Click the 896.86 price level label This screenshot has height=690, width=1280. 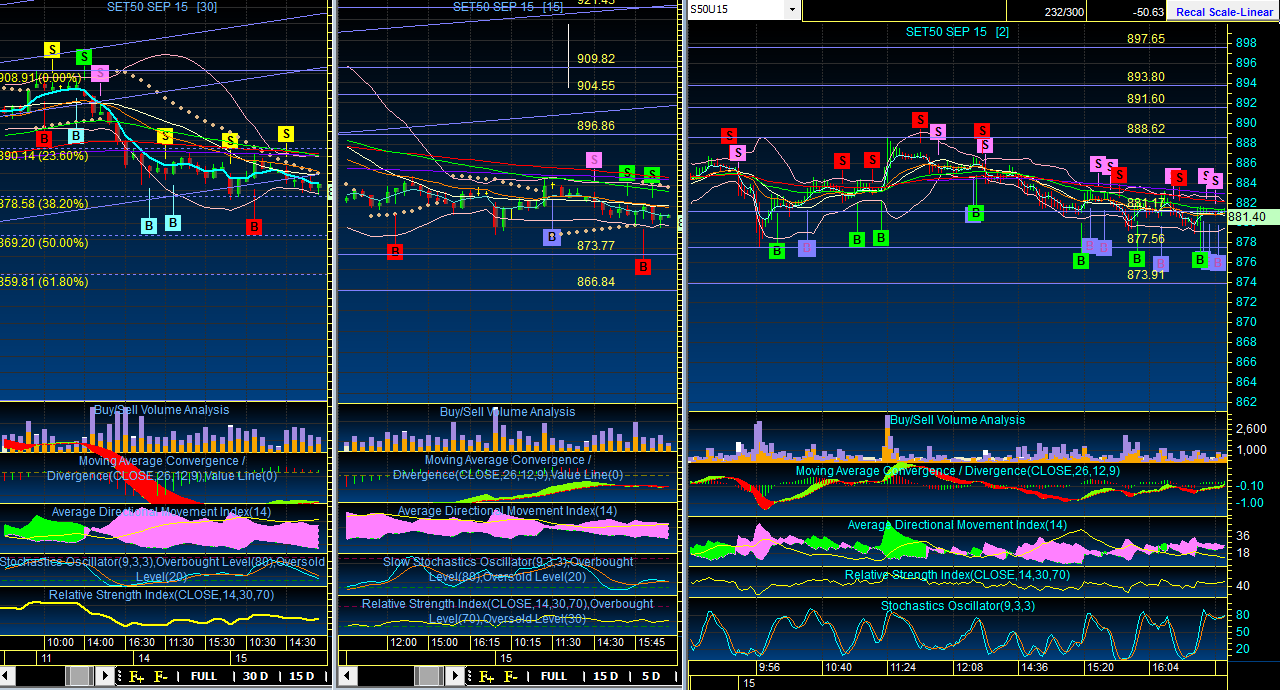(596, 126)
